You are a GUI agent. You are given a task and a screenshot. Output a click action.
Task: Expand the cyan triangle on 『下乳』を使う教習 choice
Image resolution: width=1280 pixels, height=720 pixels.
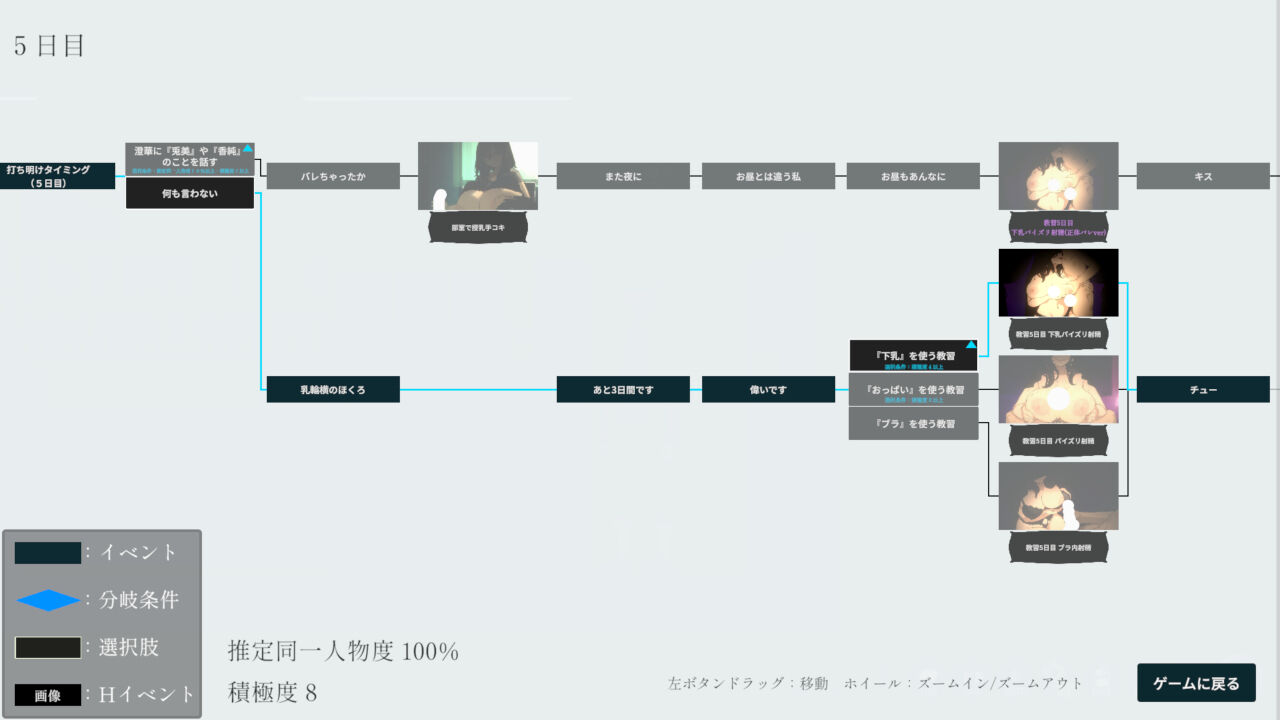tap(970, 345)
